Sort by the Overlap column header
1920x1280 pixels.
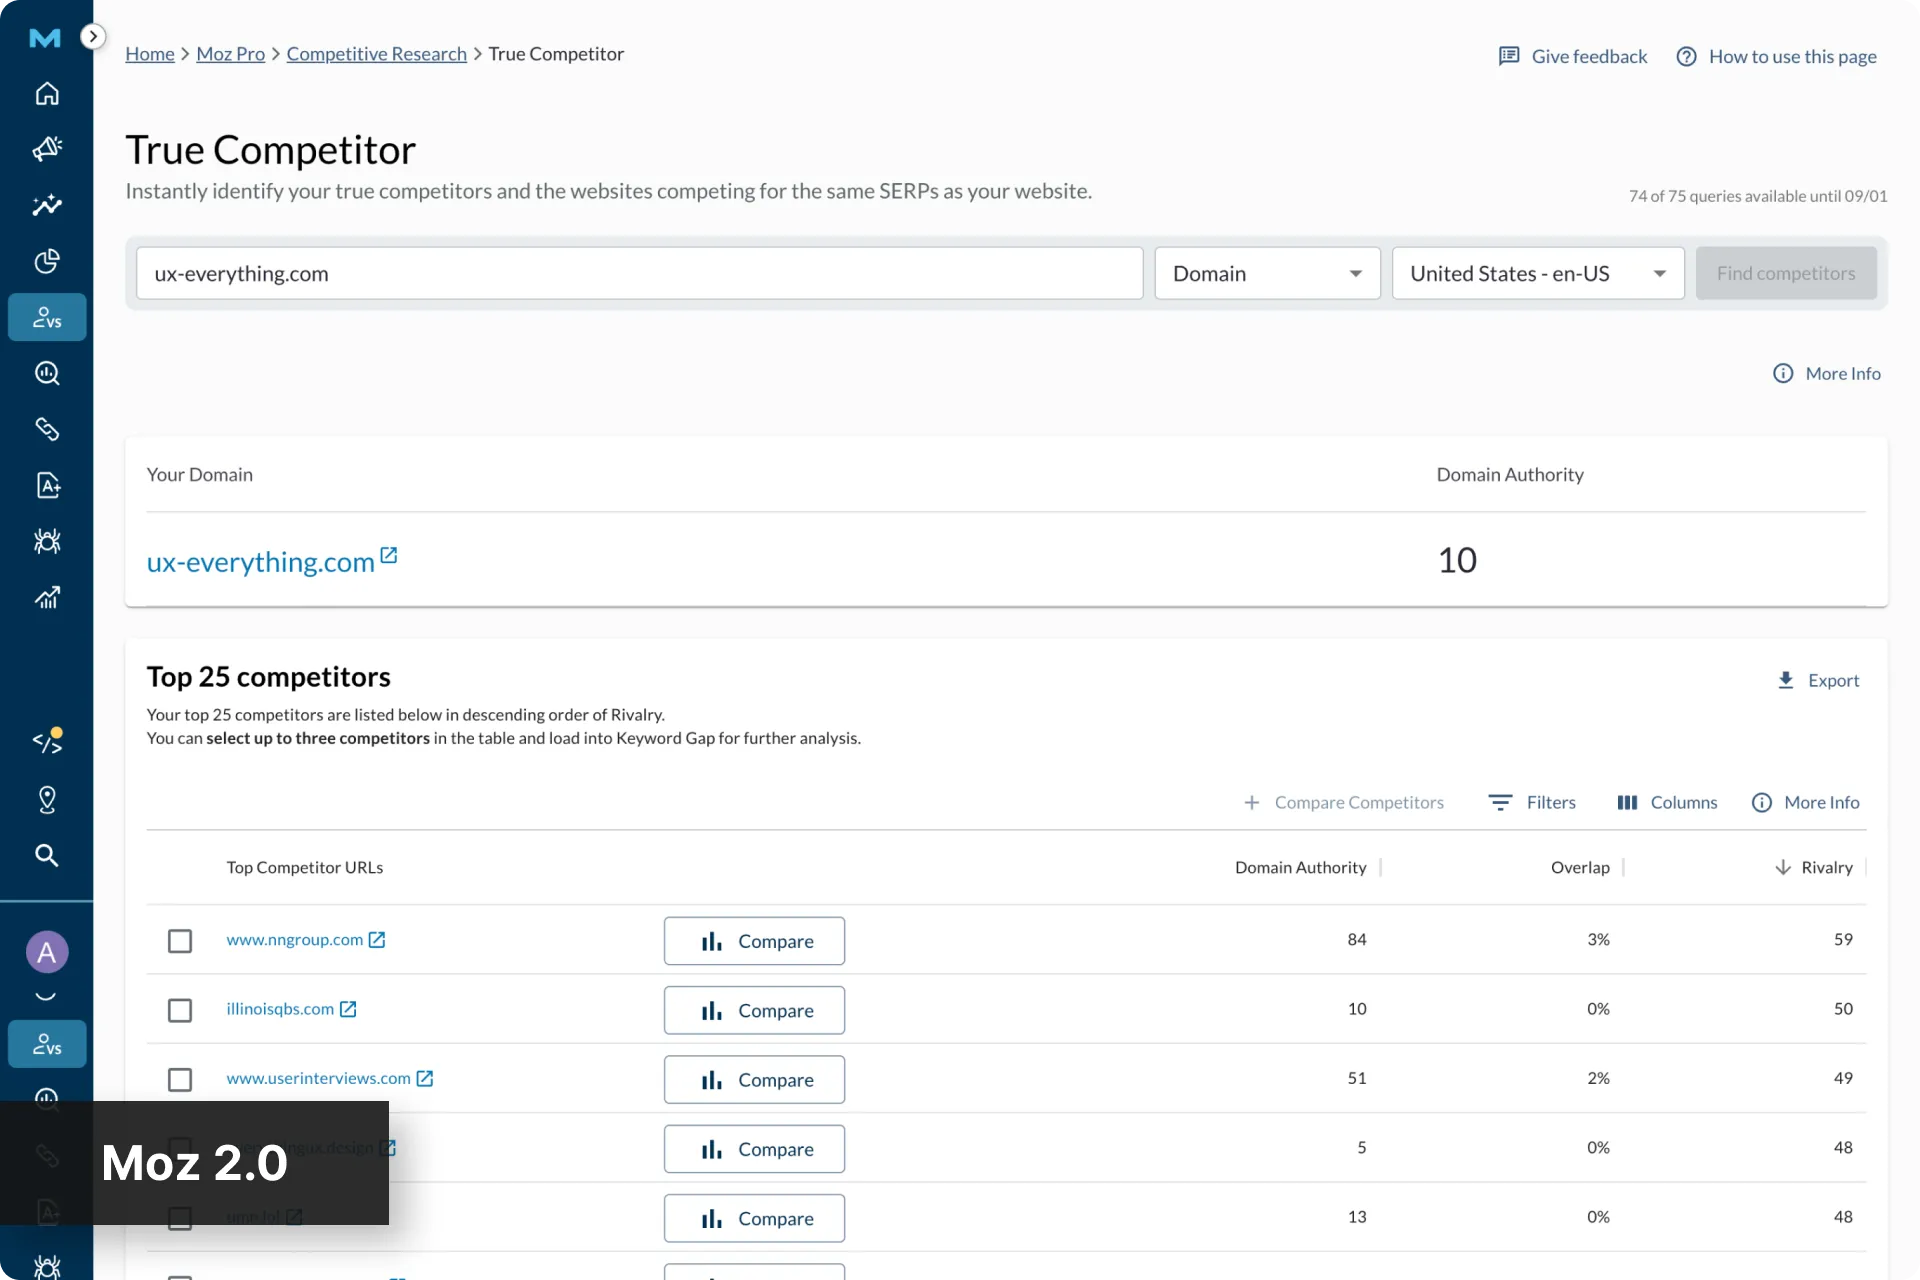click(x=1580, y=867)
